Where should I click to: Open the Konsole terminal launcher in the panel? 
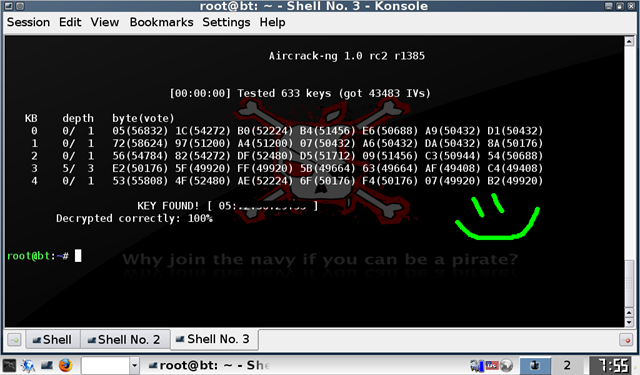point(47,365)
